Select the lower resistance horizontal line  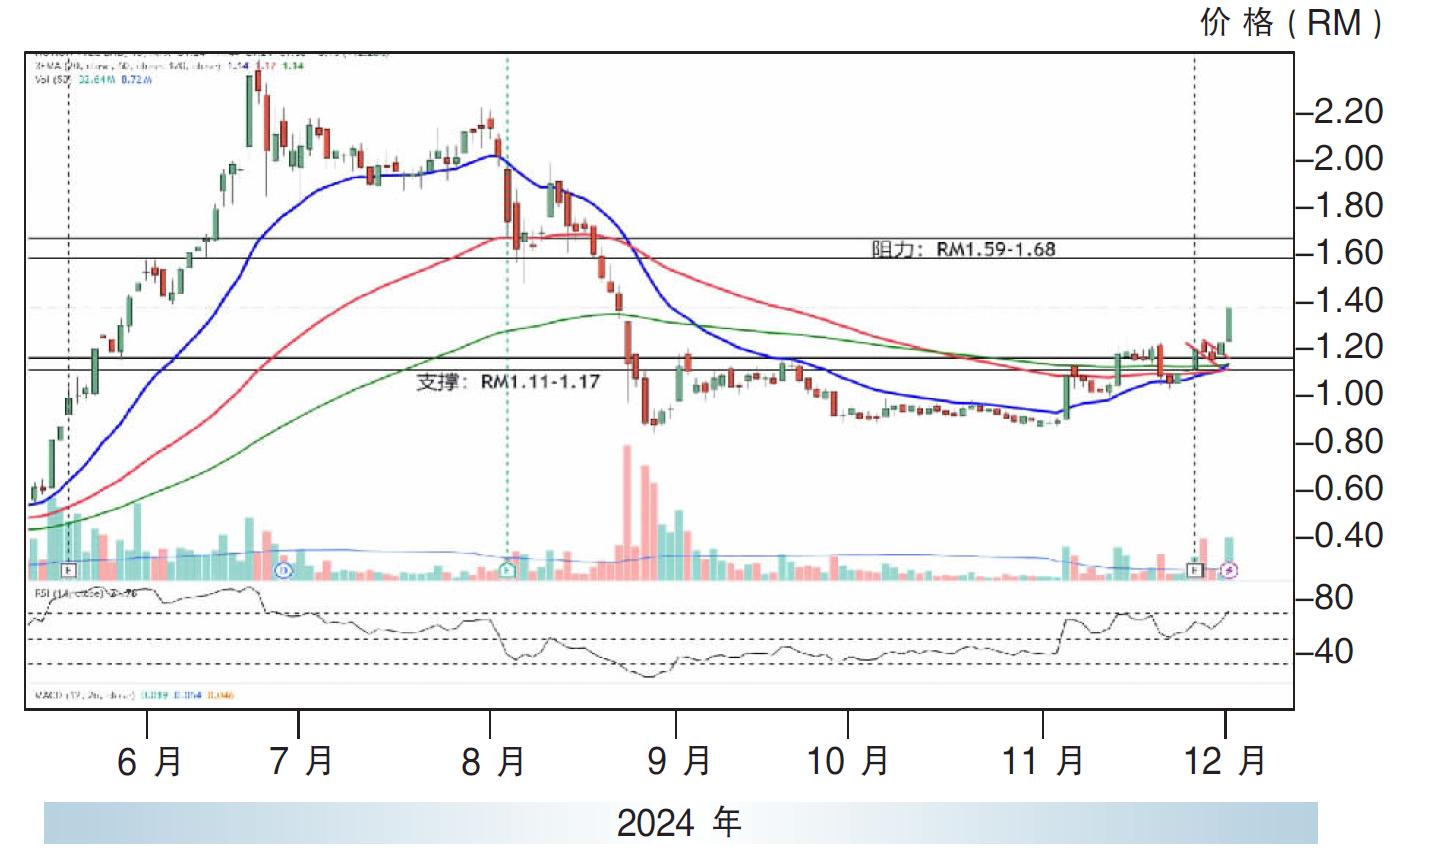click(x=659, y=259)
